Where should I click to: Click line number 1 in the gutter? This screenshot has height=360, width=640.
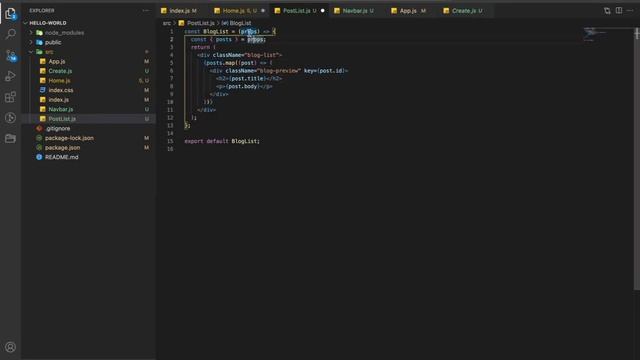171,31
